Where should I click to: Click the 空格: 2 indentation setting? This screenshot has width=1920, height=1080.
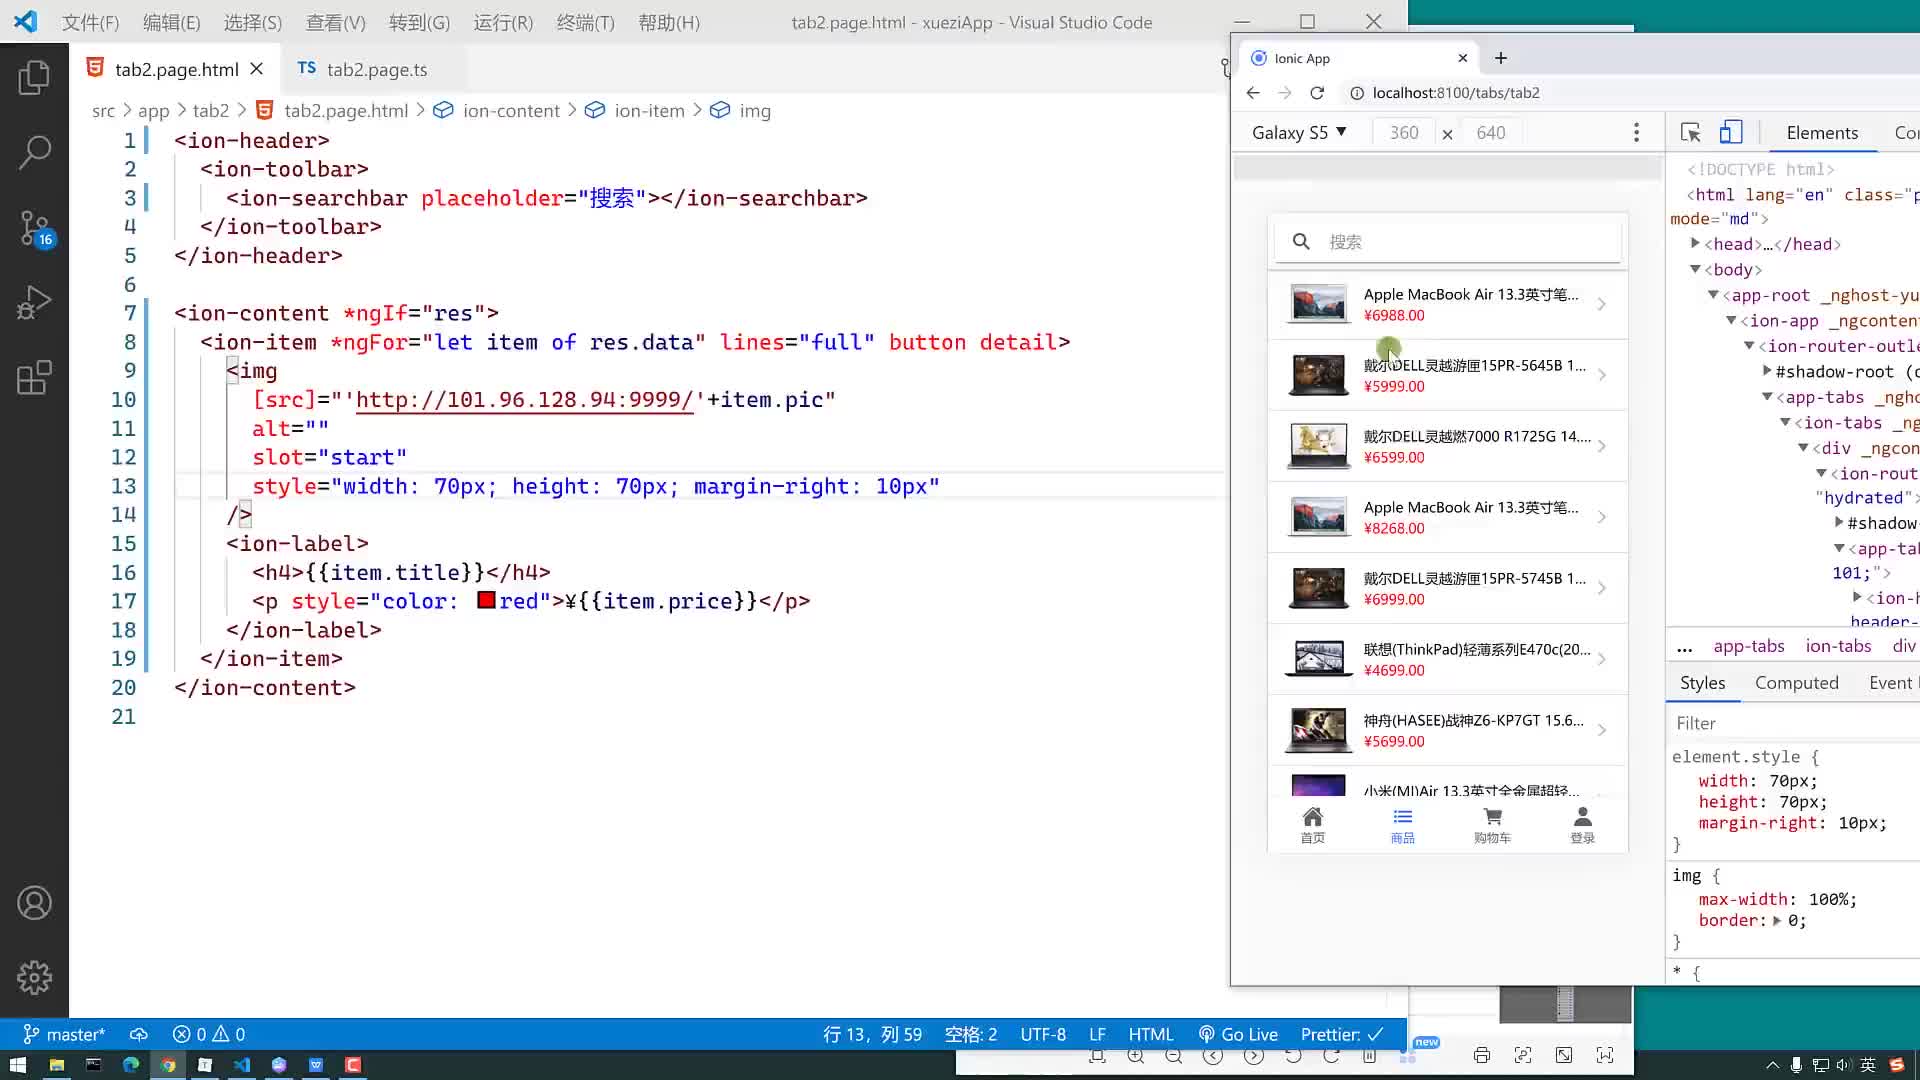click(x=971, y=1034)
